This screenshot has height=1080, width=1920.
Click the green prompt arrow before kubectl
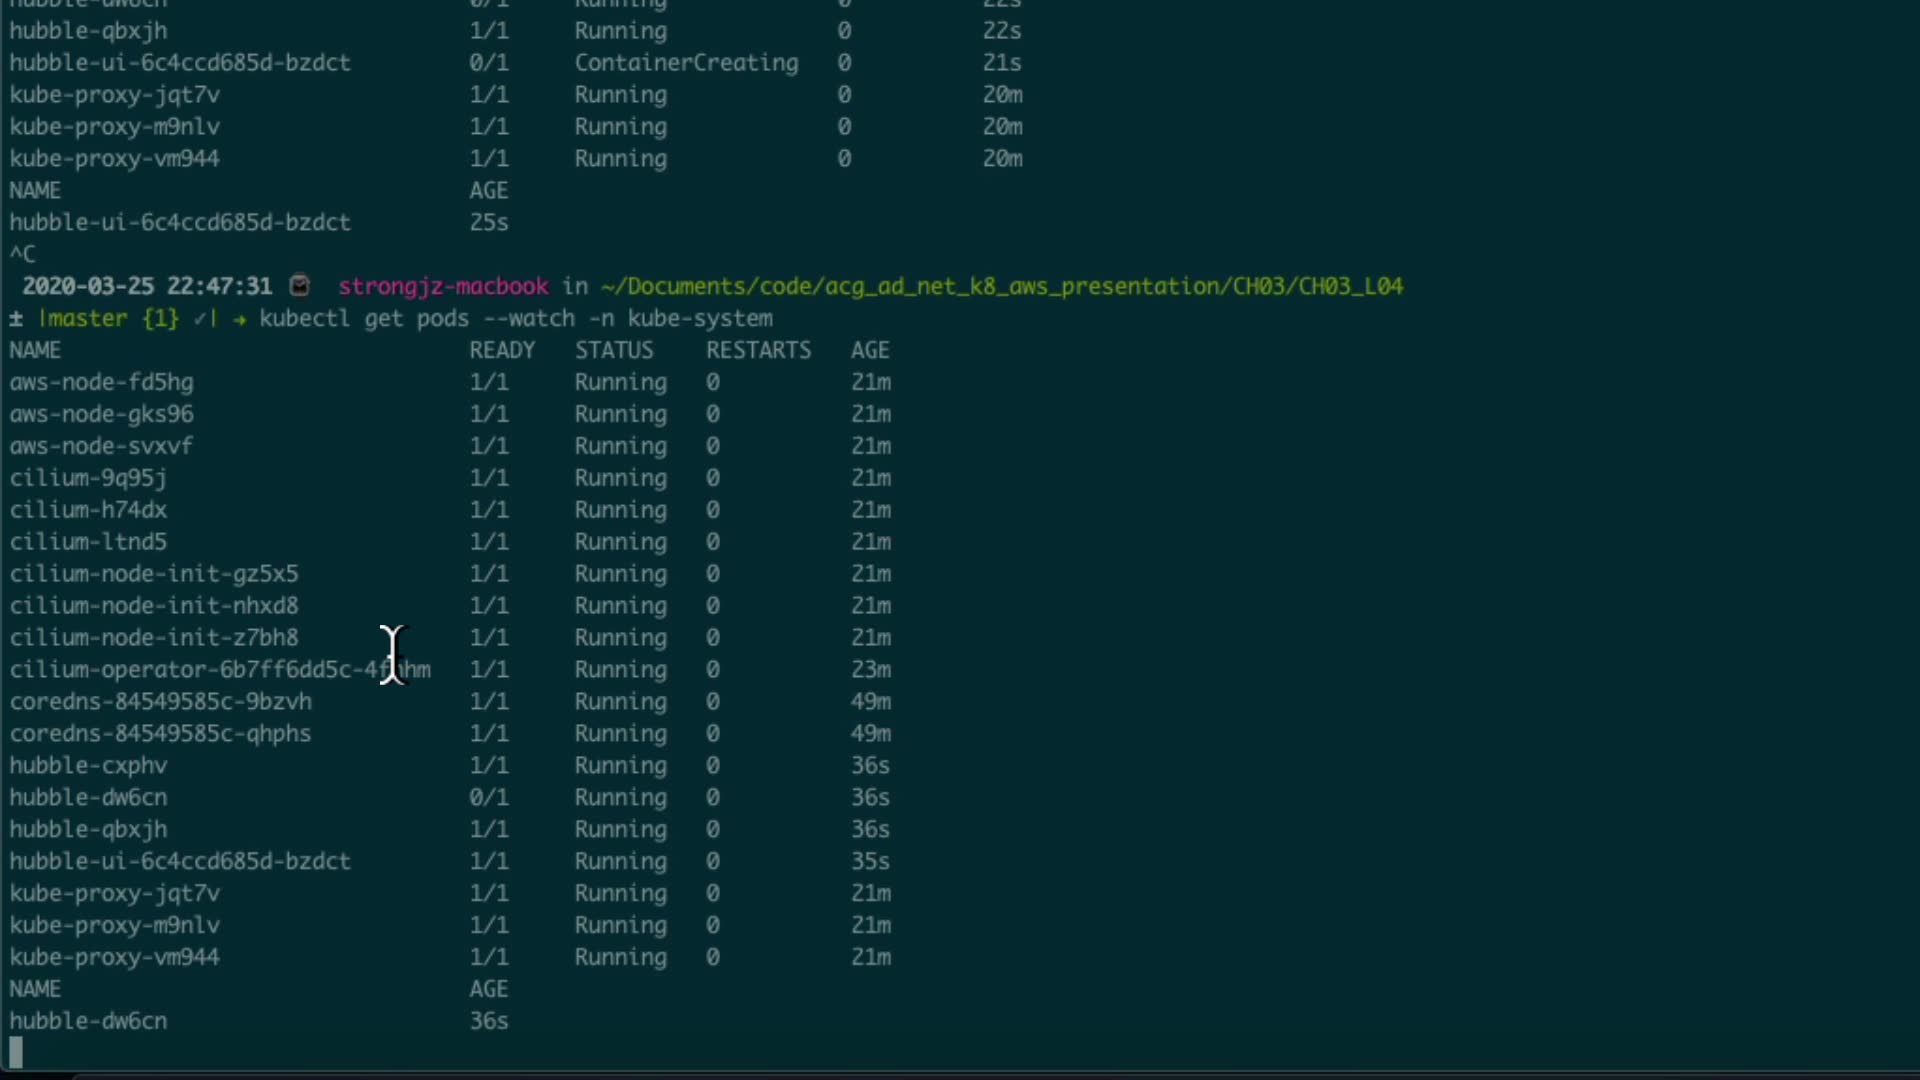239,319
